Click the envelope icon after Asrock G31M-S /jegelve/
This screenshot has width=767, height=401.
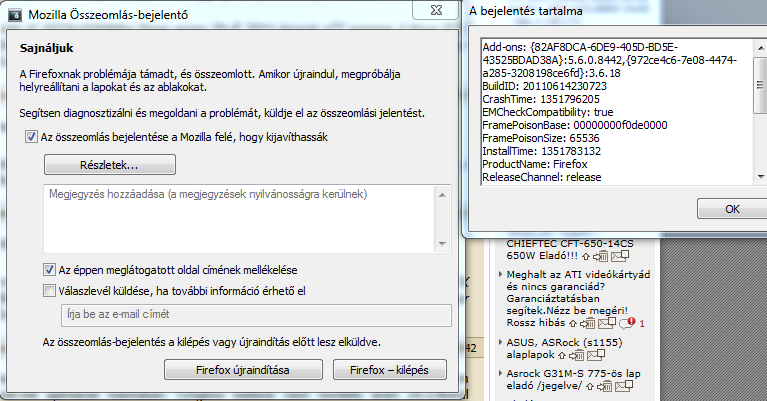click(x=624, y=386)
